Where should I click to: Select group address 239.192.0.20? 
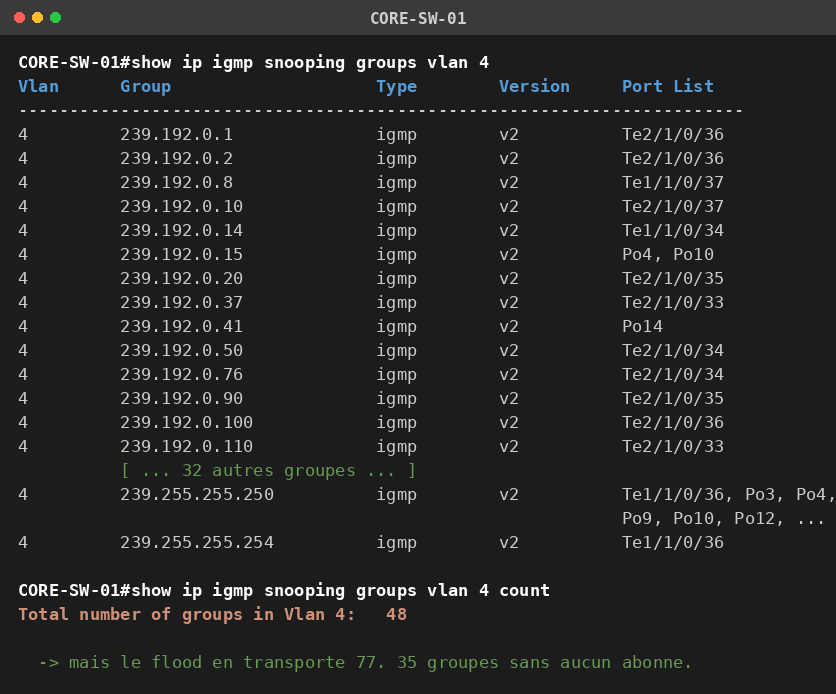[181, 278]
